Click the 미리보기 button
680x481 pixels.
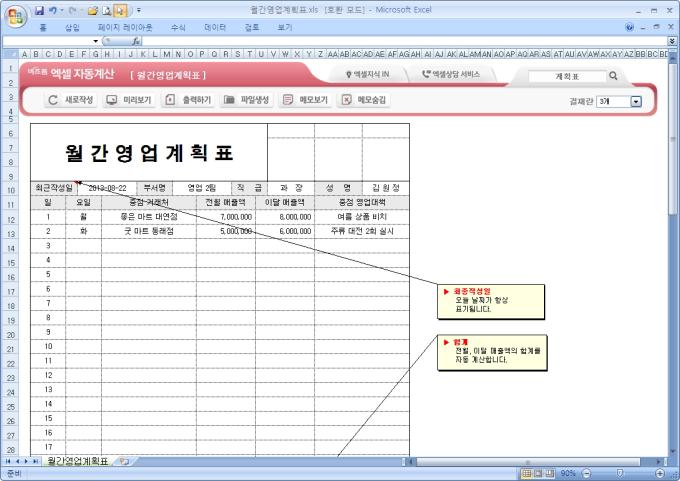tap(129, 100)
